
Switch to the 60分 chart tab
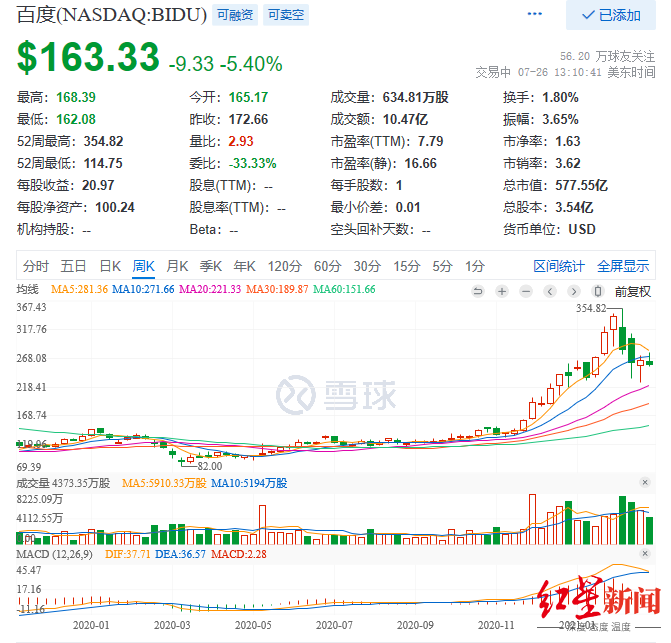click(327, 266)
